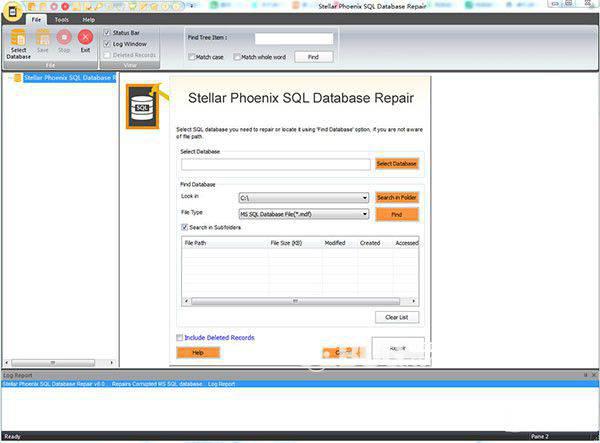This screenshot has width=600, height=443.
Task: Sort by the File Size (KB) column header
Action: [295, 243]
